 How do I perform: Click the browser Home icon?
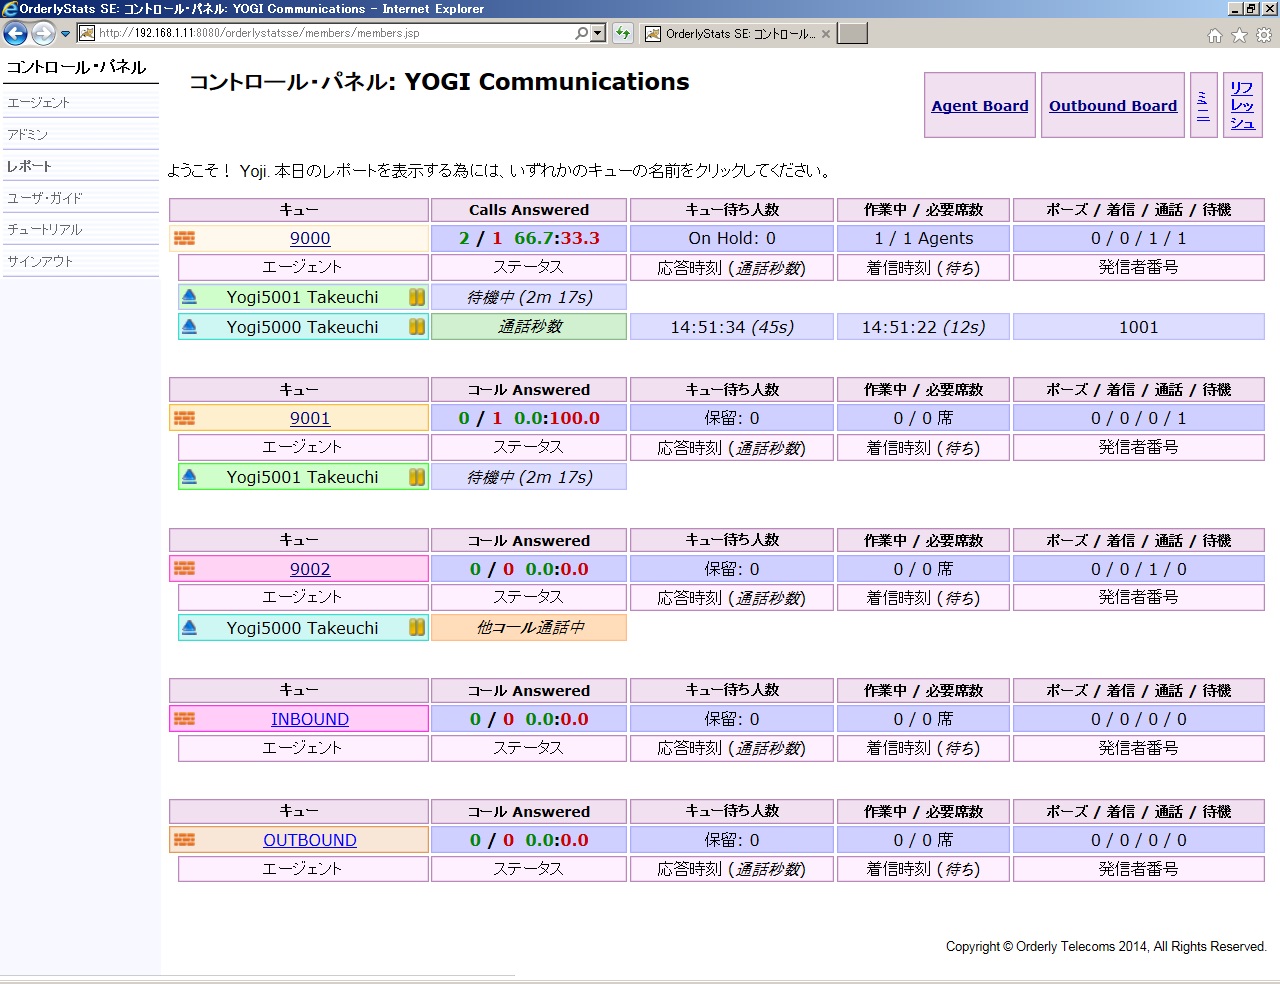point(1214,35)
